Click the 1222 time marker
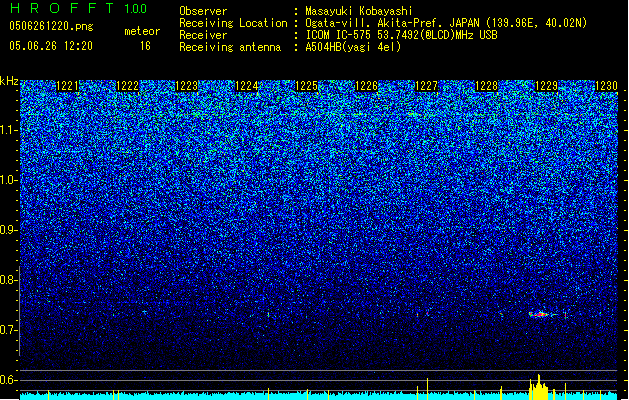This screenshot has height=400, width=629. coord(127,86)
